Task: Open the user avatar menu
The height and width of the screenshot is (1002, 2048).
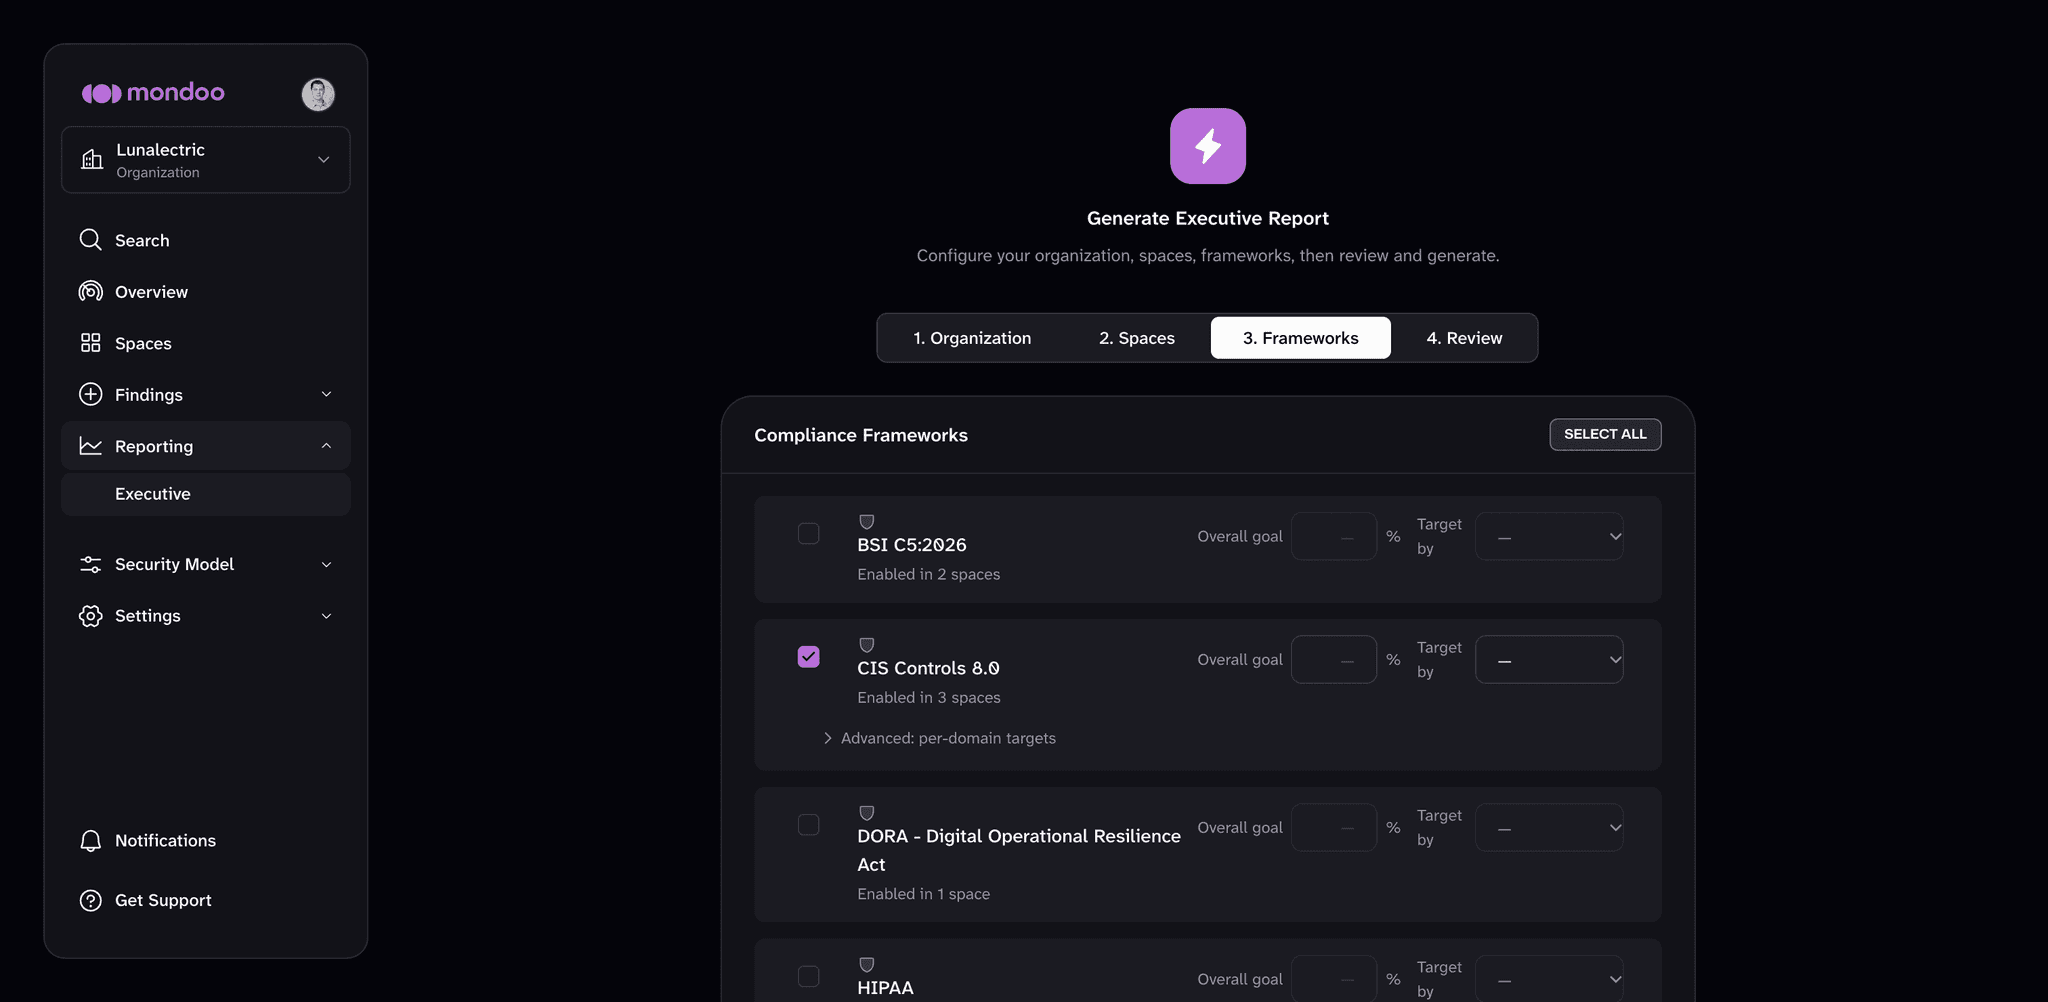Action: click(x=318, y=94)
